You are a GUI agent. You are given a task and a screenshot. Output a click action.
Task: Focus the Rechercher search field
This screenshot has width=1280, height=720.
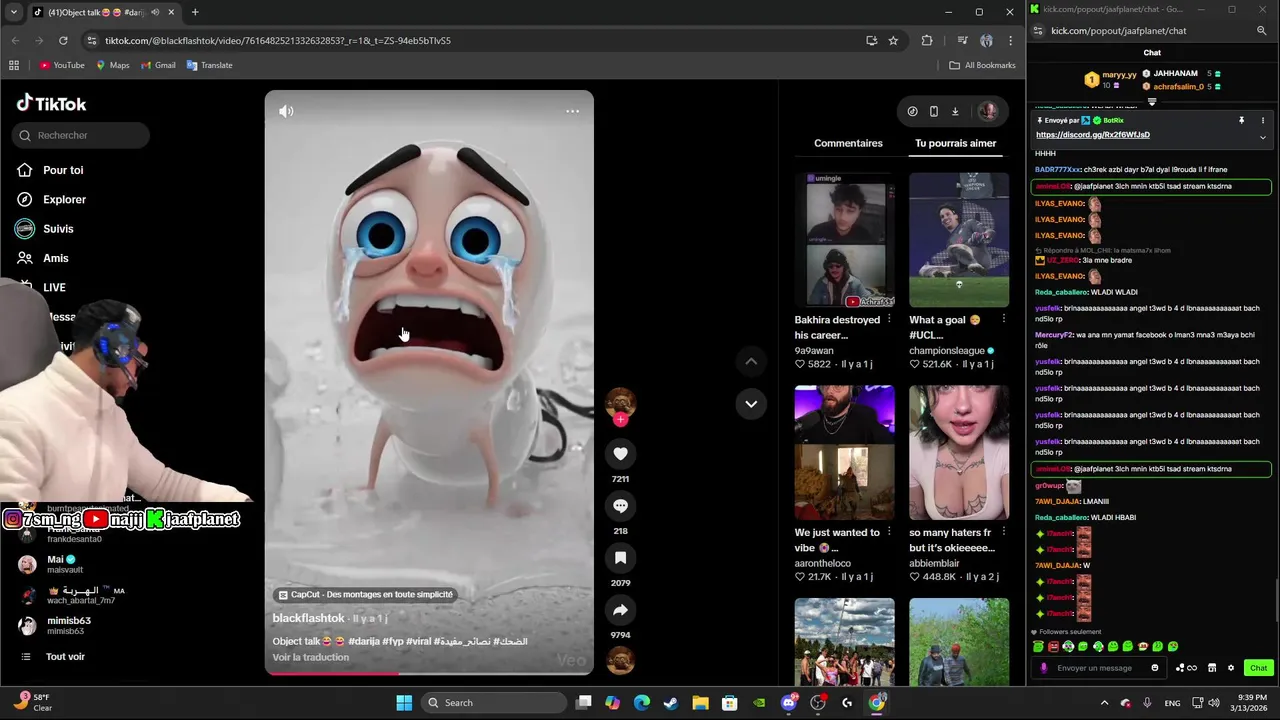tap(81, 135)
